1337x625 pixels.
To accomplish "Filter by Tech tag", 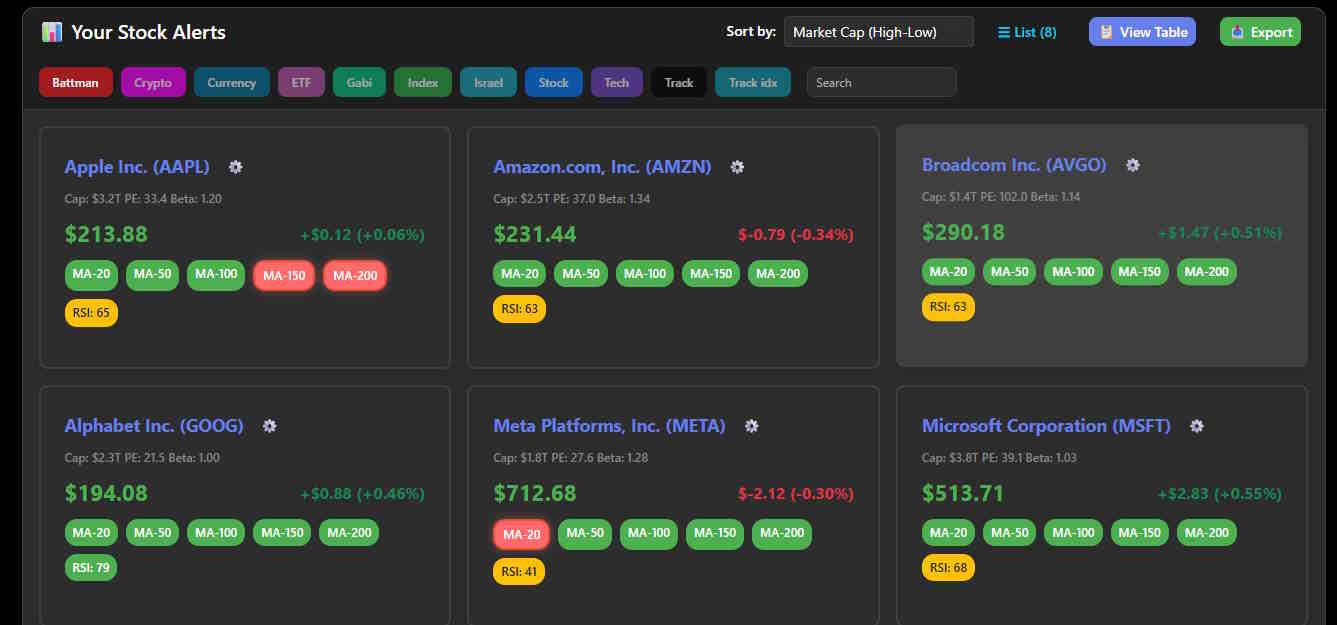I will click(617, 83).
